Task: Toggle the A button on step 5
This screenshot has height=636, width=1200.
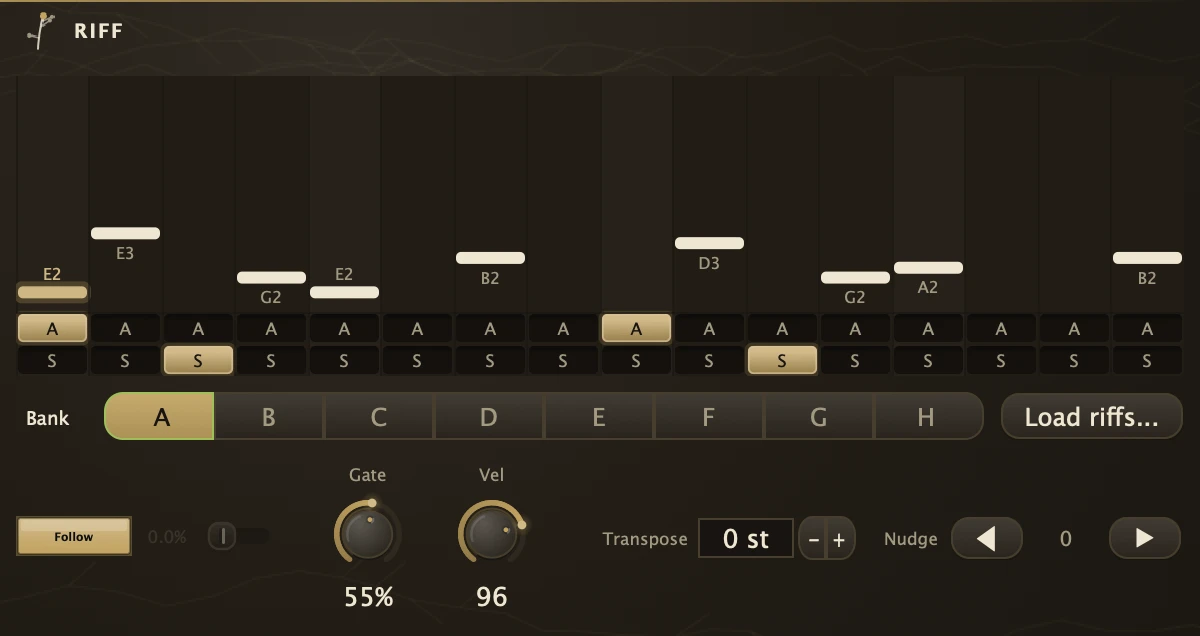Action: 344,329
